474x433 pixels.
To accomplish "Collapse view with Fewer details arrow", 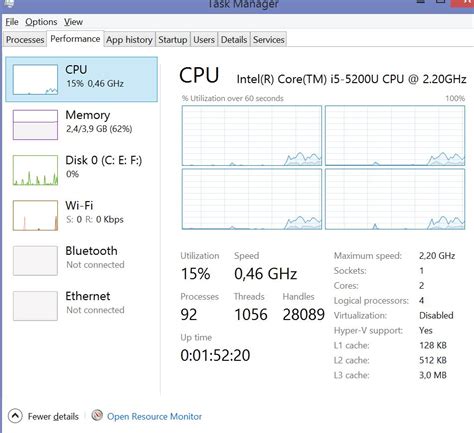I will (15, 416).
